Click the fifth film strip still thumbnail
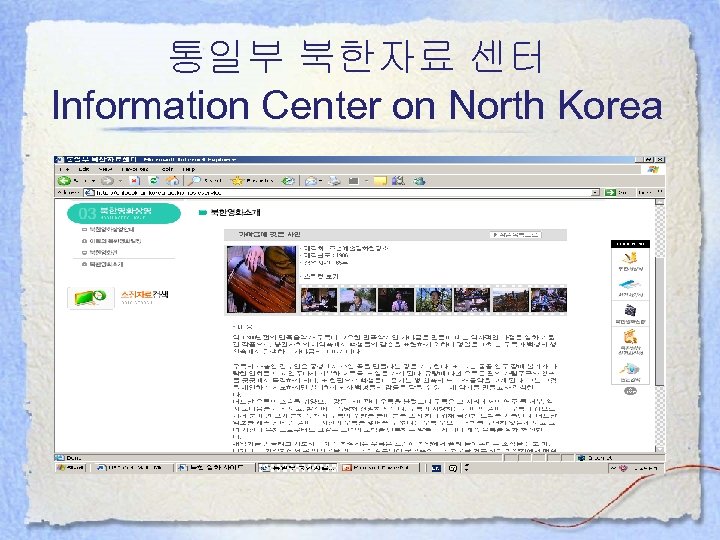This screenshot has height=540, width=720. (472, 300)
